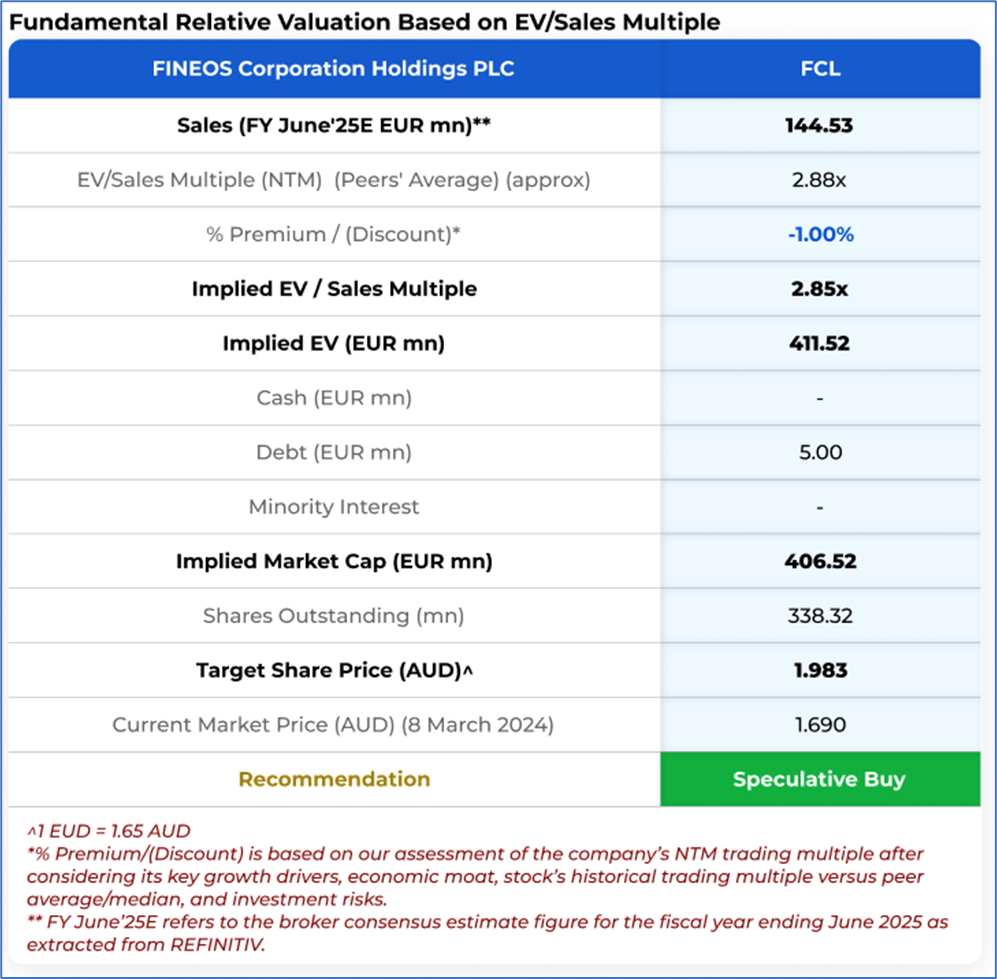Click the 2.85x implied multiple value
The height and width of the screenshot is (979, 997).
pos(819,289)
